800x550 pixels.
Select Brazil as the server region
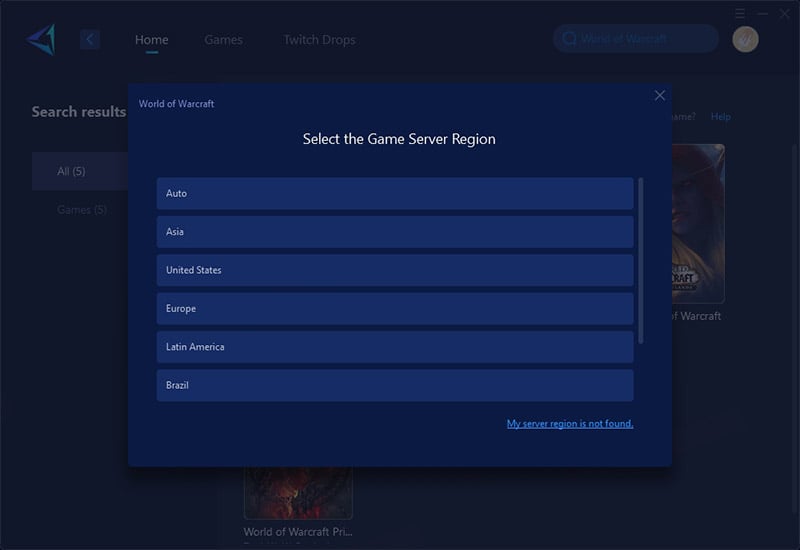(394, 385)
